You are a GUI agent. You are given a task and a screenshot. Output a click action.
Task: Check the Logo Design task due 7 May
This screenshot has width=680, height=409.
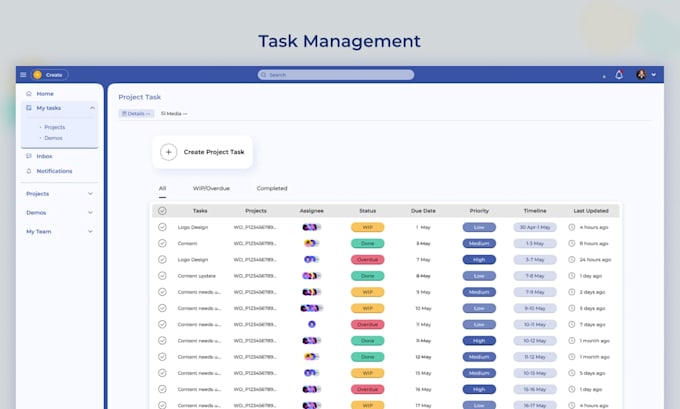[162, 259]
